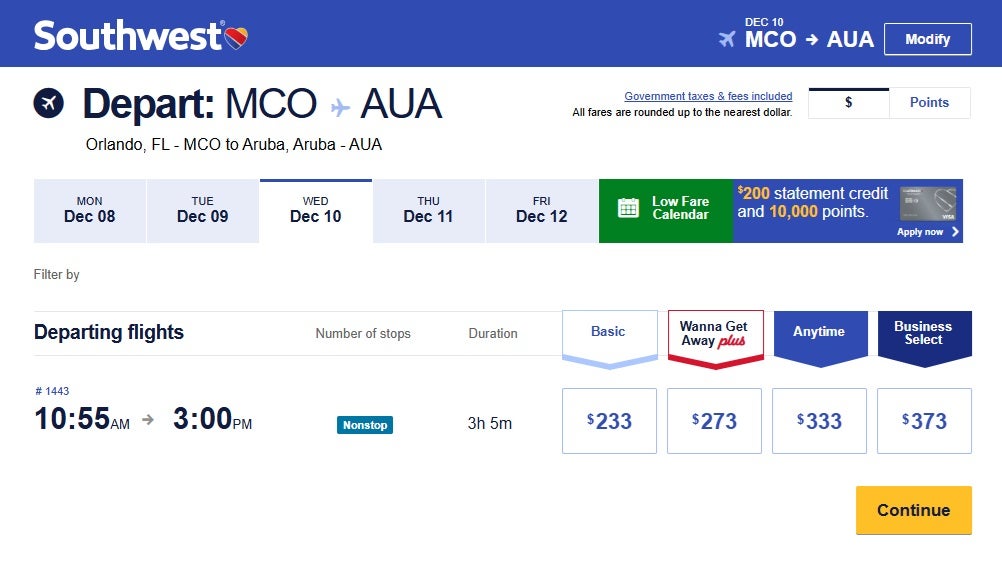Viewport: 1002px width, 571px height.
Task: Switch to Thu Dec 11 date tab
Action: point(428,210)
